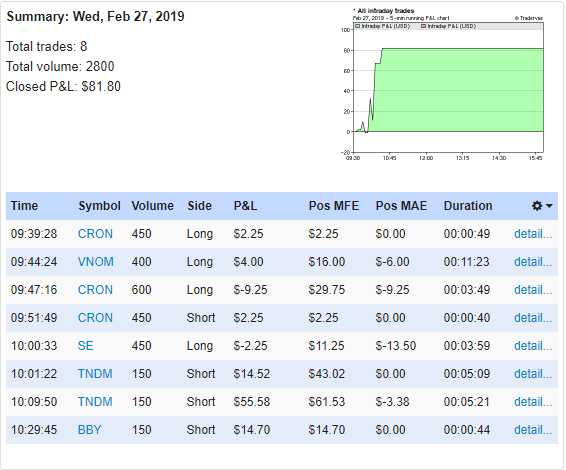This screenshot has width=566, height=470.
Task: View detail for 09:47:16 CRON trade
Action: 533,290
